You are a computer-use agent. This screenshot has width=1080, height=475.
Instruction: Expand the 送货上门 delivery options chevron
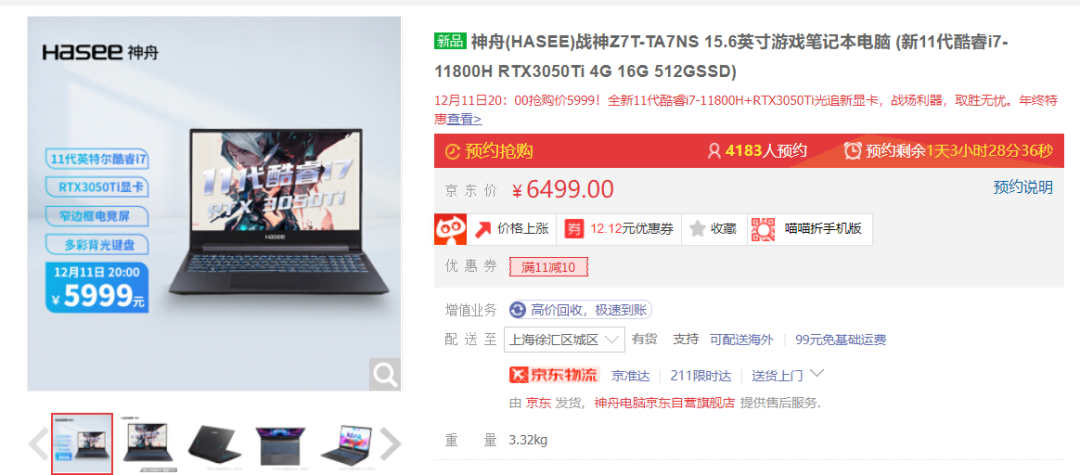click(x=818, y=374)
